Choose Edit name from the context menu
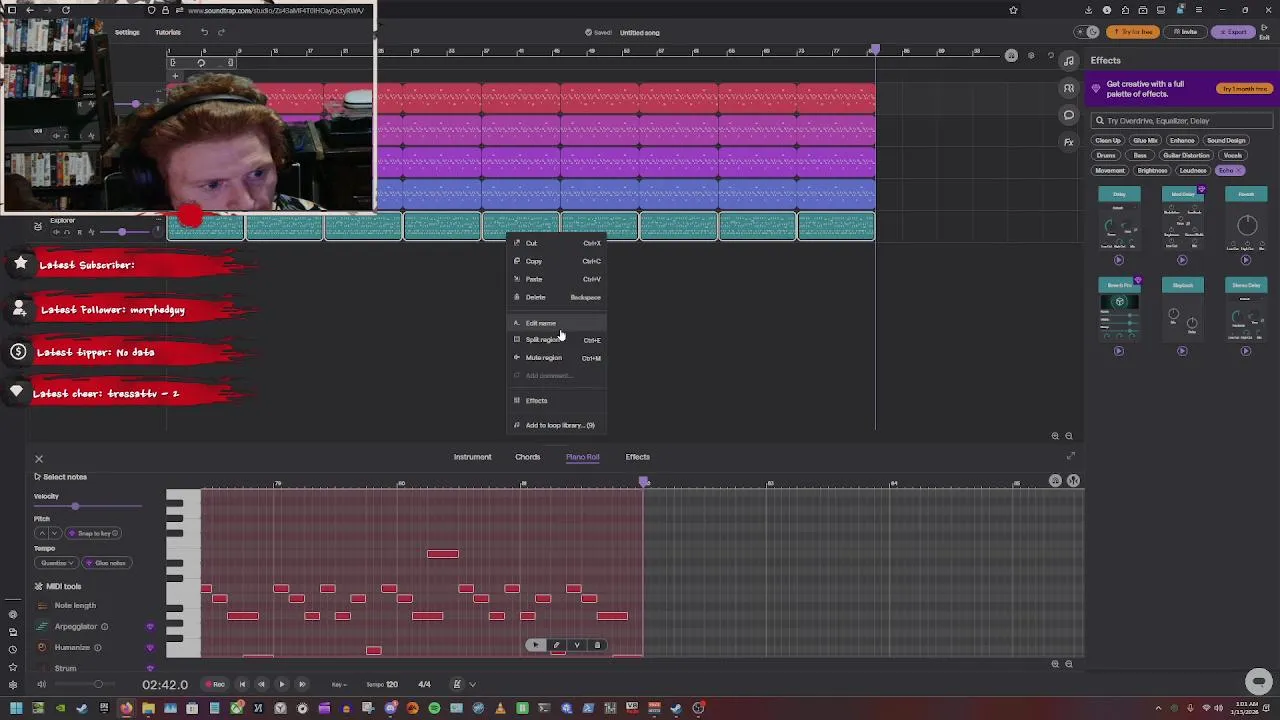This screenshot has width=1280, height=720. [x=557, y=323]
